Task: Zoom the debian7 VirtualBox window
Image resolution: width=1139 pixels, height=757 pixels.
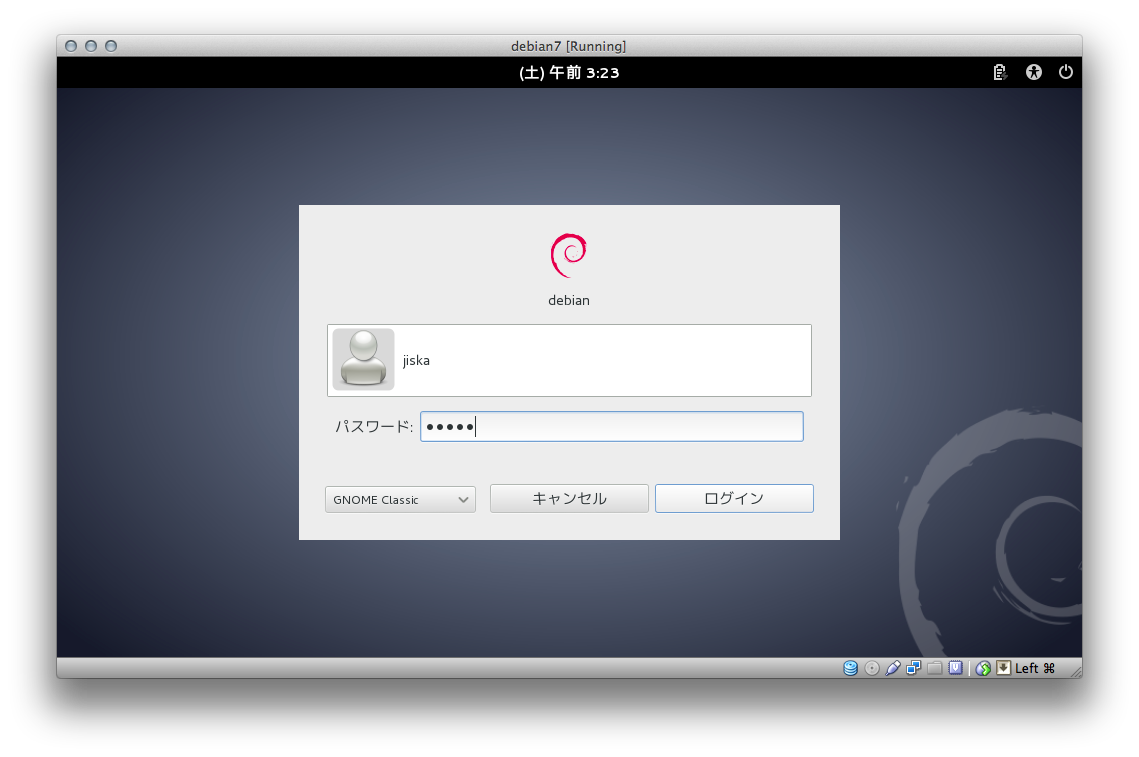Action: click(x=111, y=46)
